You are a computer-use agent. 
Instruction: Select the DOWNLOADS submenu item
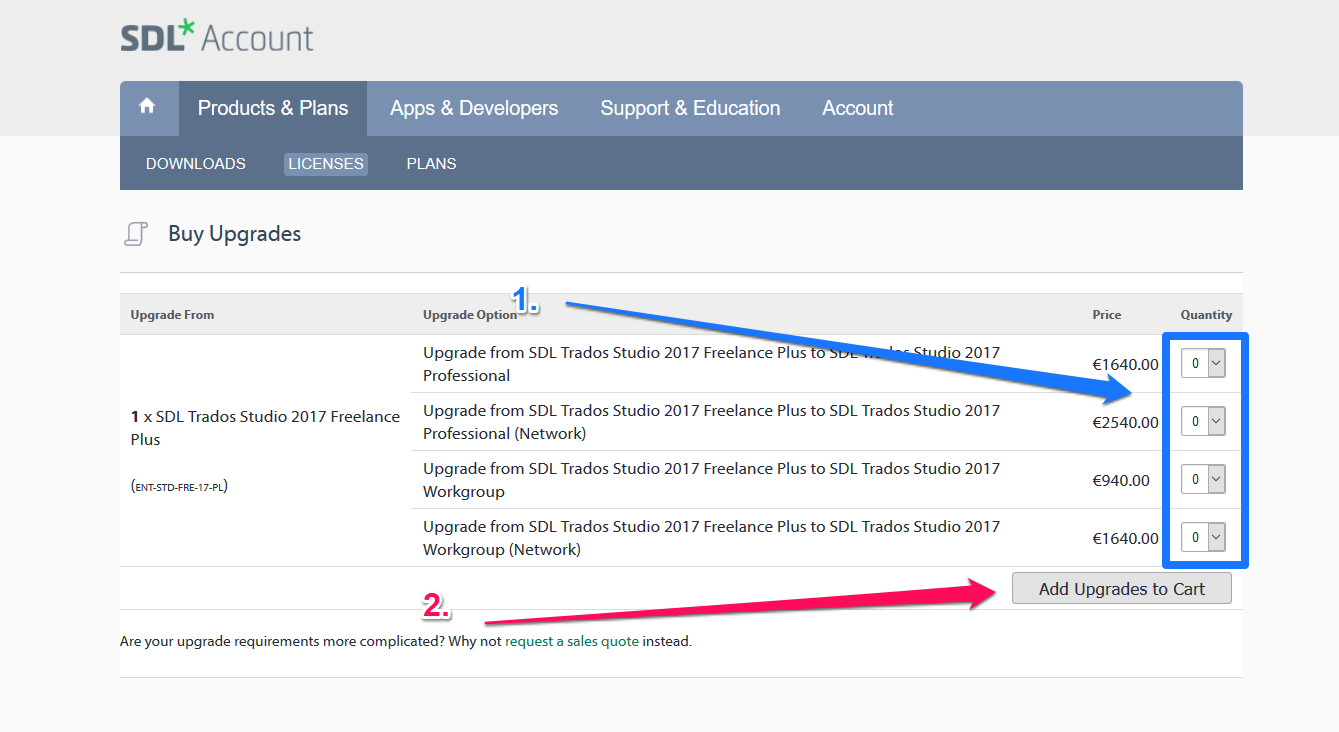(196, 164)
